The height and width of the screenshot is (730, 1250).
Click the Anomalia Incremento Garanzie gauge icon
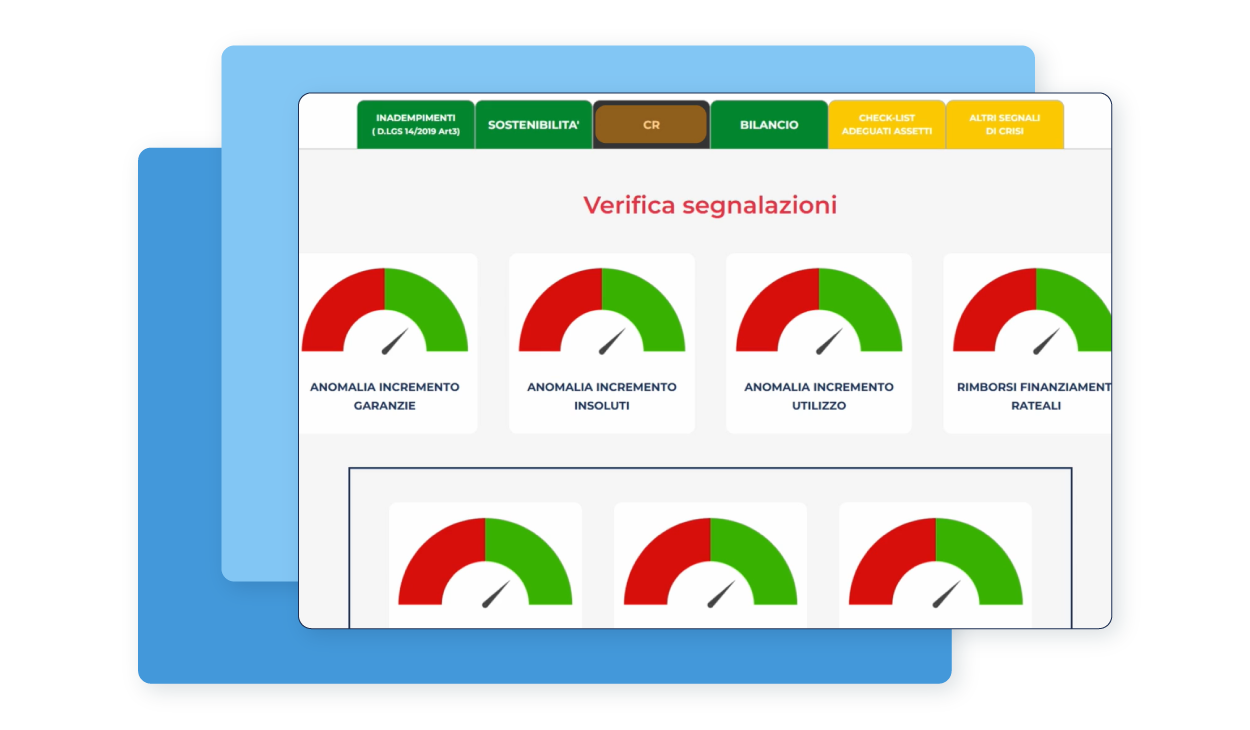385,311
